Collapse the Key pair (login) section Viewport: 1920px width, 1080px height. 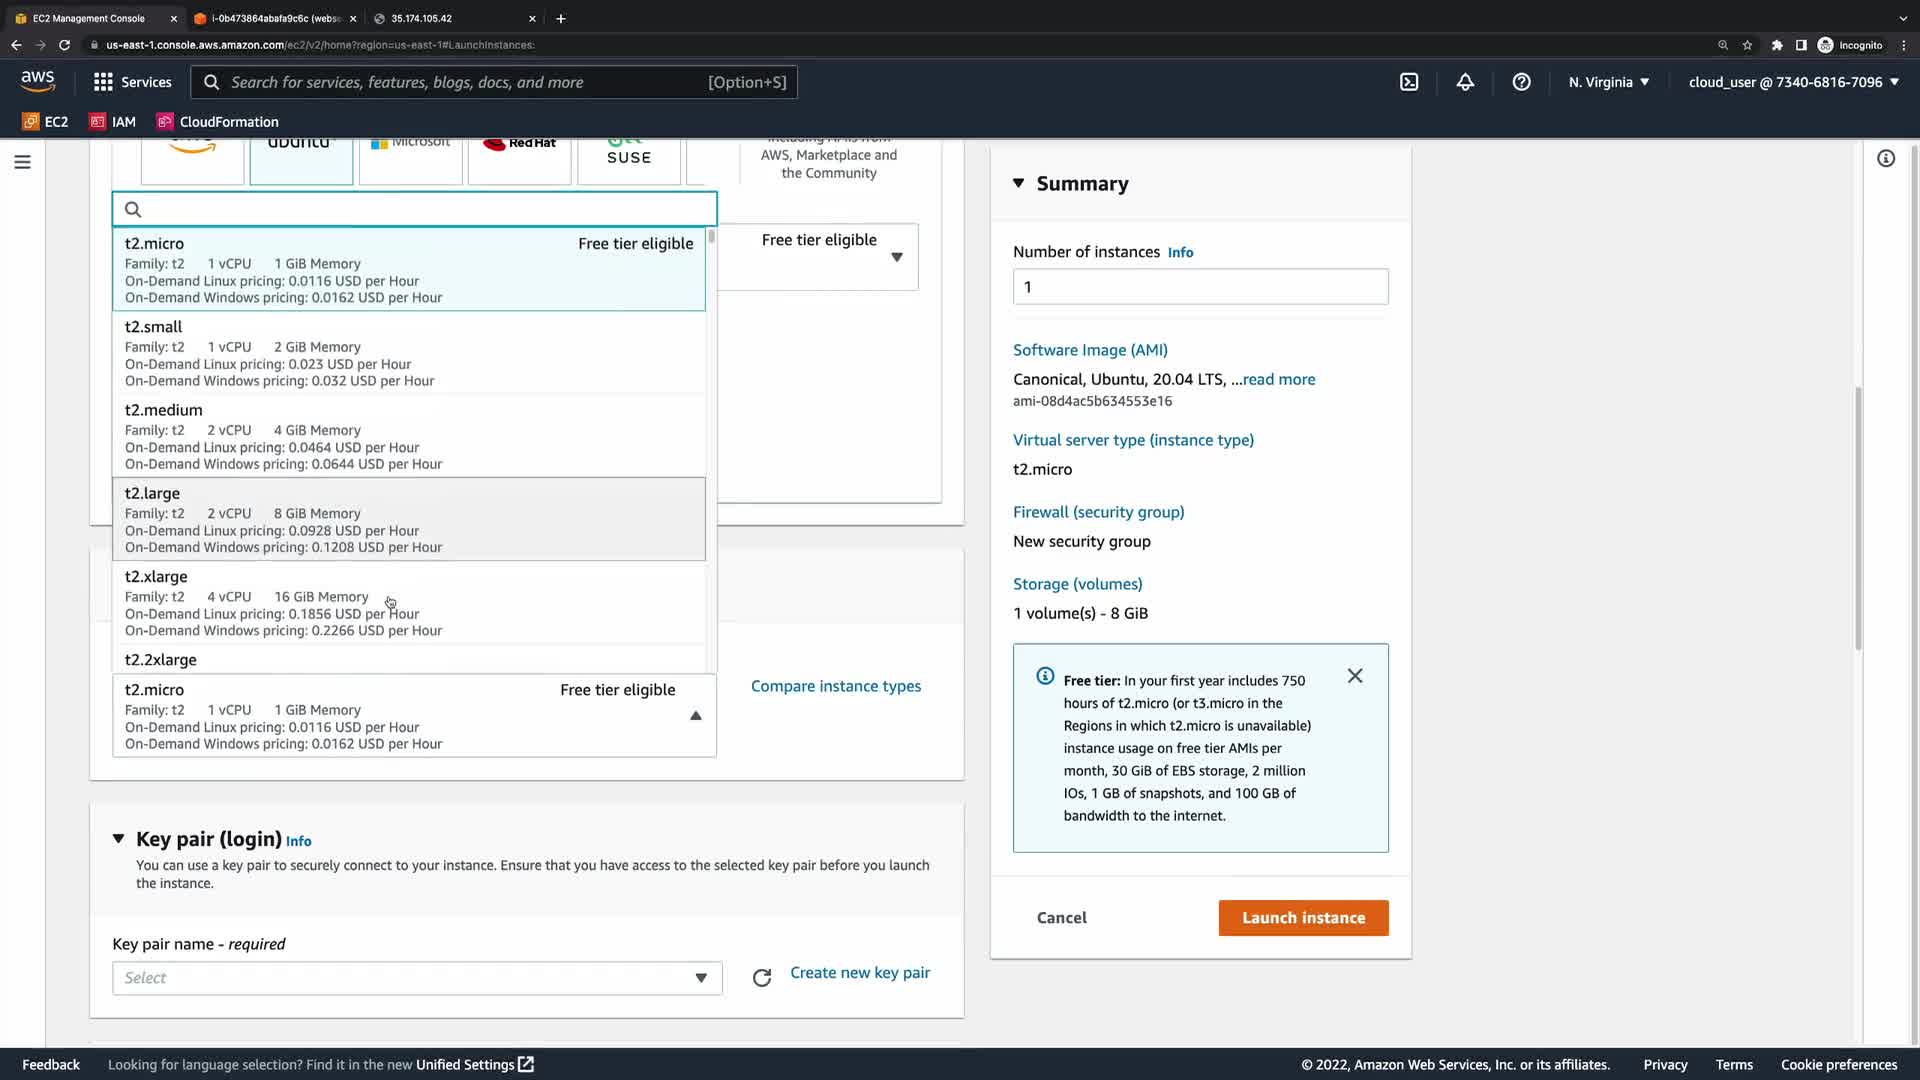(119, 839)
